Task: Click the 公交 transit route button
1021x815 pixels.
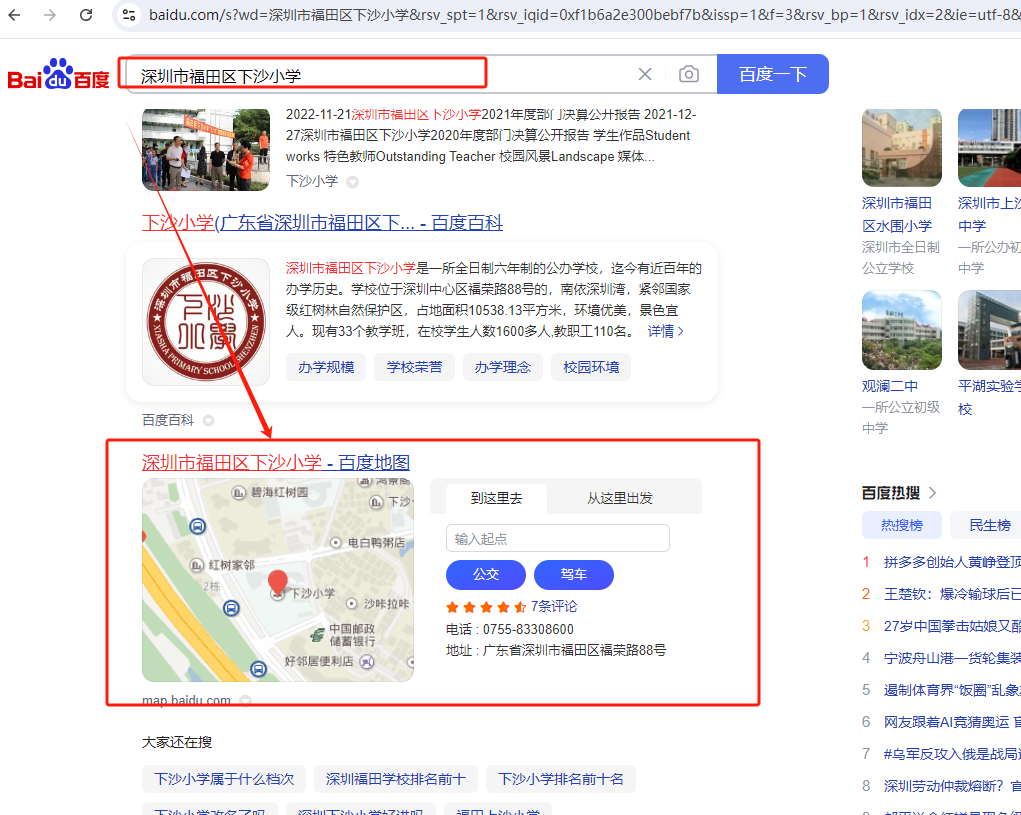Action: 486,574
